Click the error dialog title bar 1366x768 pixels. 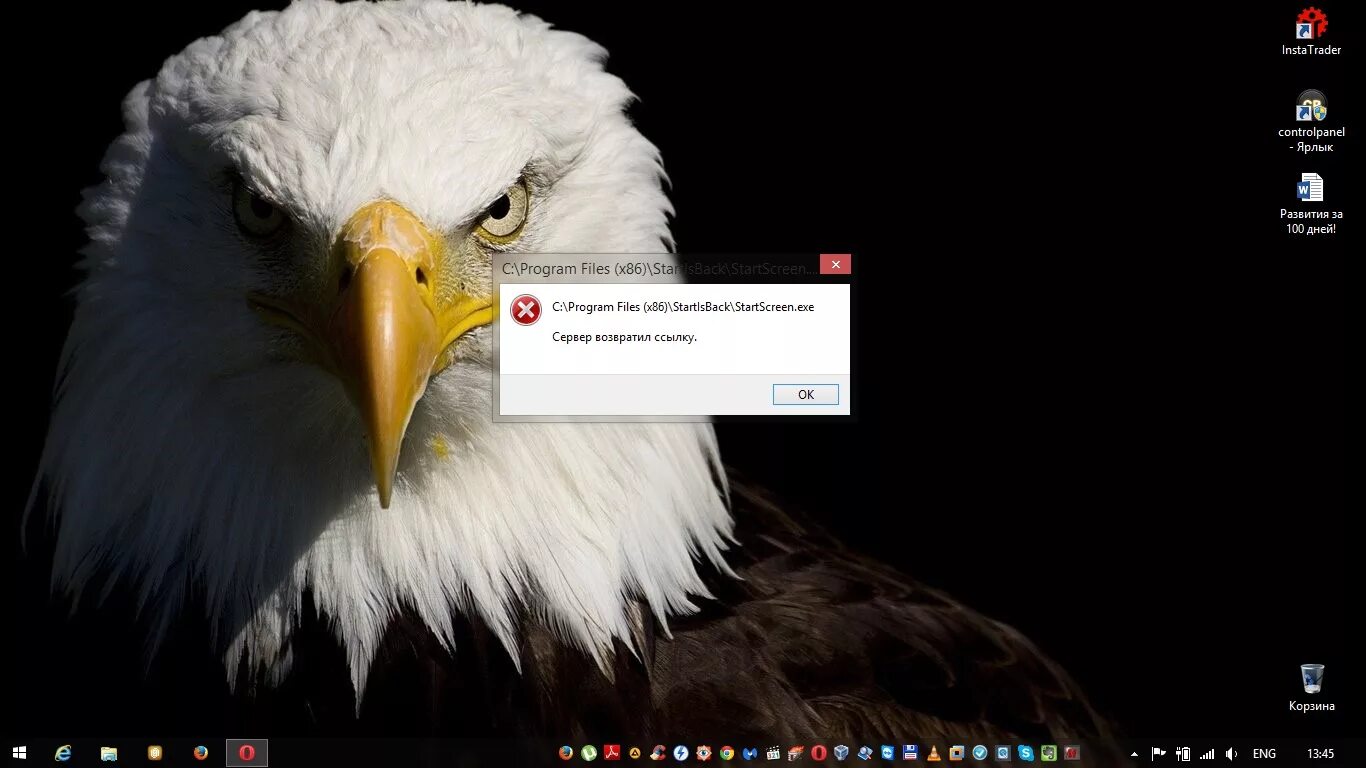click(x=657, y=268)
